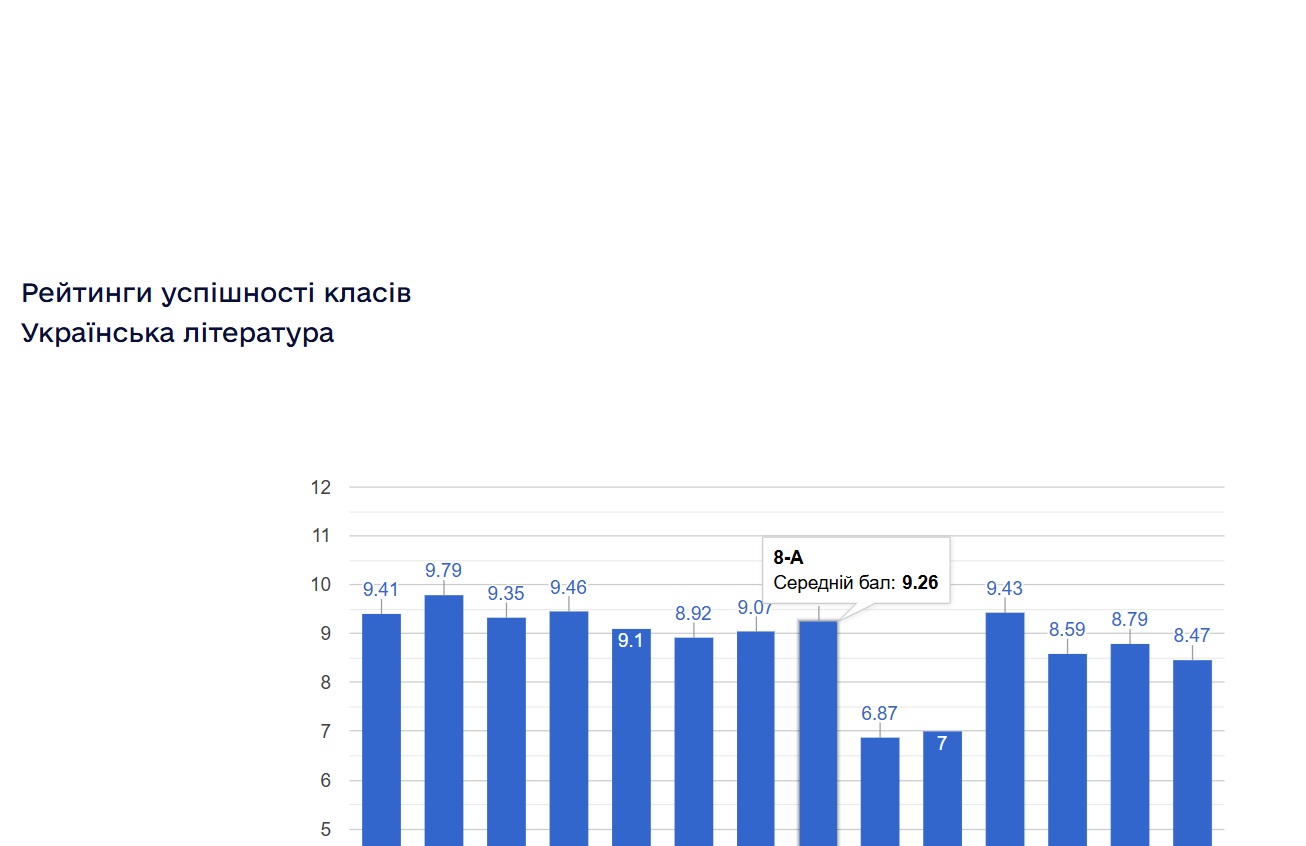Click the bar valued 9.35

tap(506, 731)
